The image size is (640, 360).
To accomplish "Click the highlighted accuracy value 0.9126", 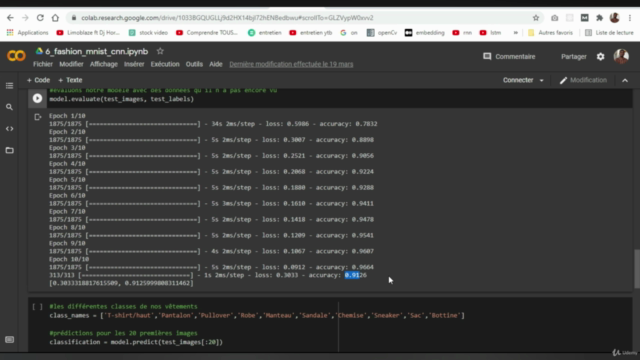I will [356, 276].
